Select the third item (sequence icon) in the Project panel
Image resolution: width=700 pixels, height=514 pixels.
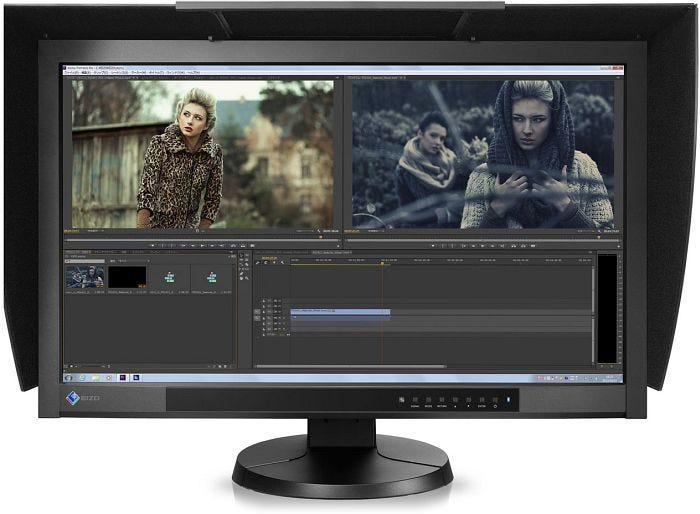click(170, 278)
